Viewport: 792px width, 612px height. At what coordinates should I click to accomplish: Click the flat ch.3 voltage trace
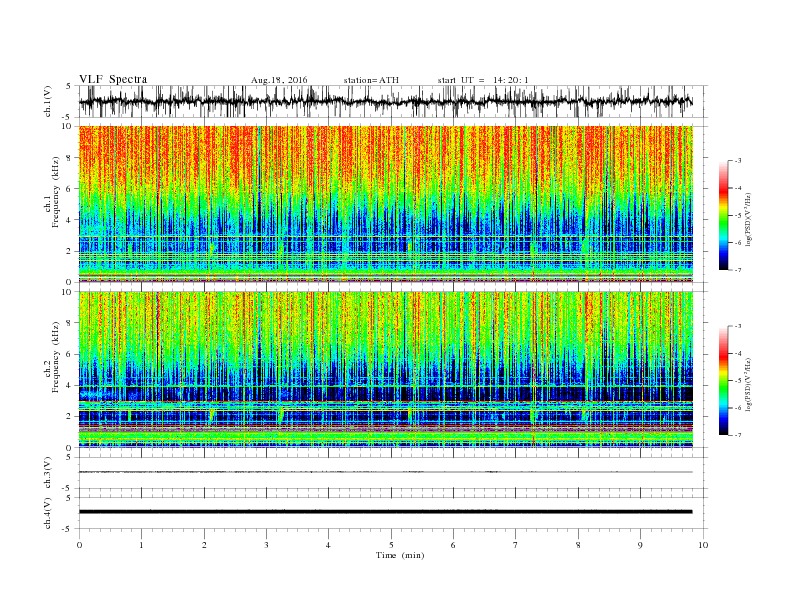(386, 472)
